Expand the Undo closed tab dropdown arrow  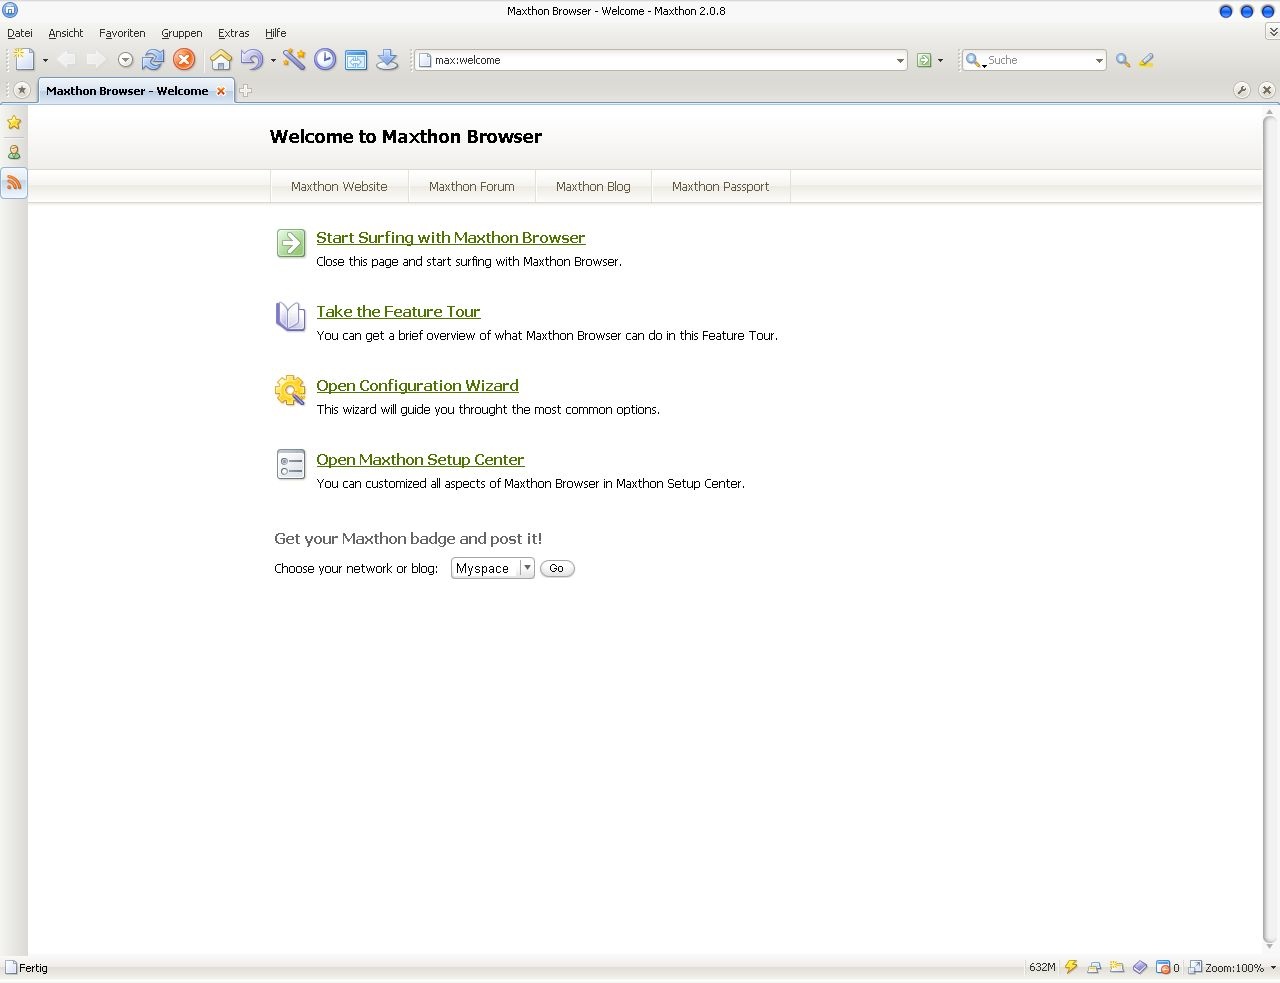point(273,61)
